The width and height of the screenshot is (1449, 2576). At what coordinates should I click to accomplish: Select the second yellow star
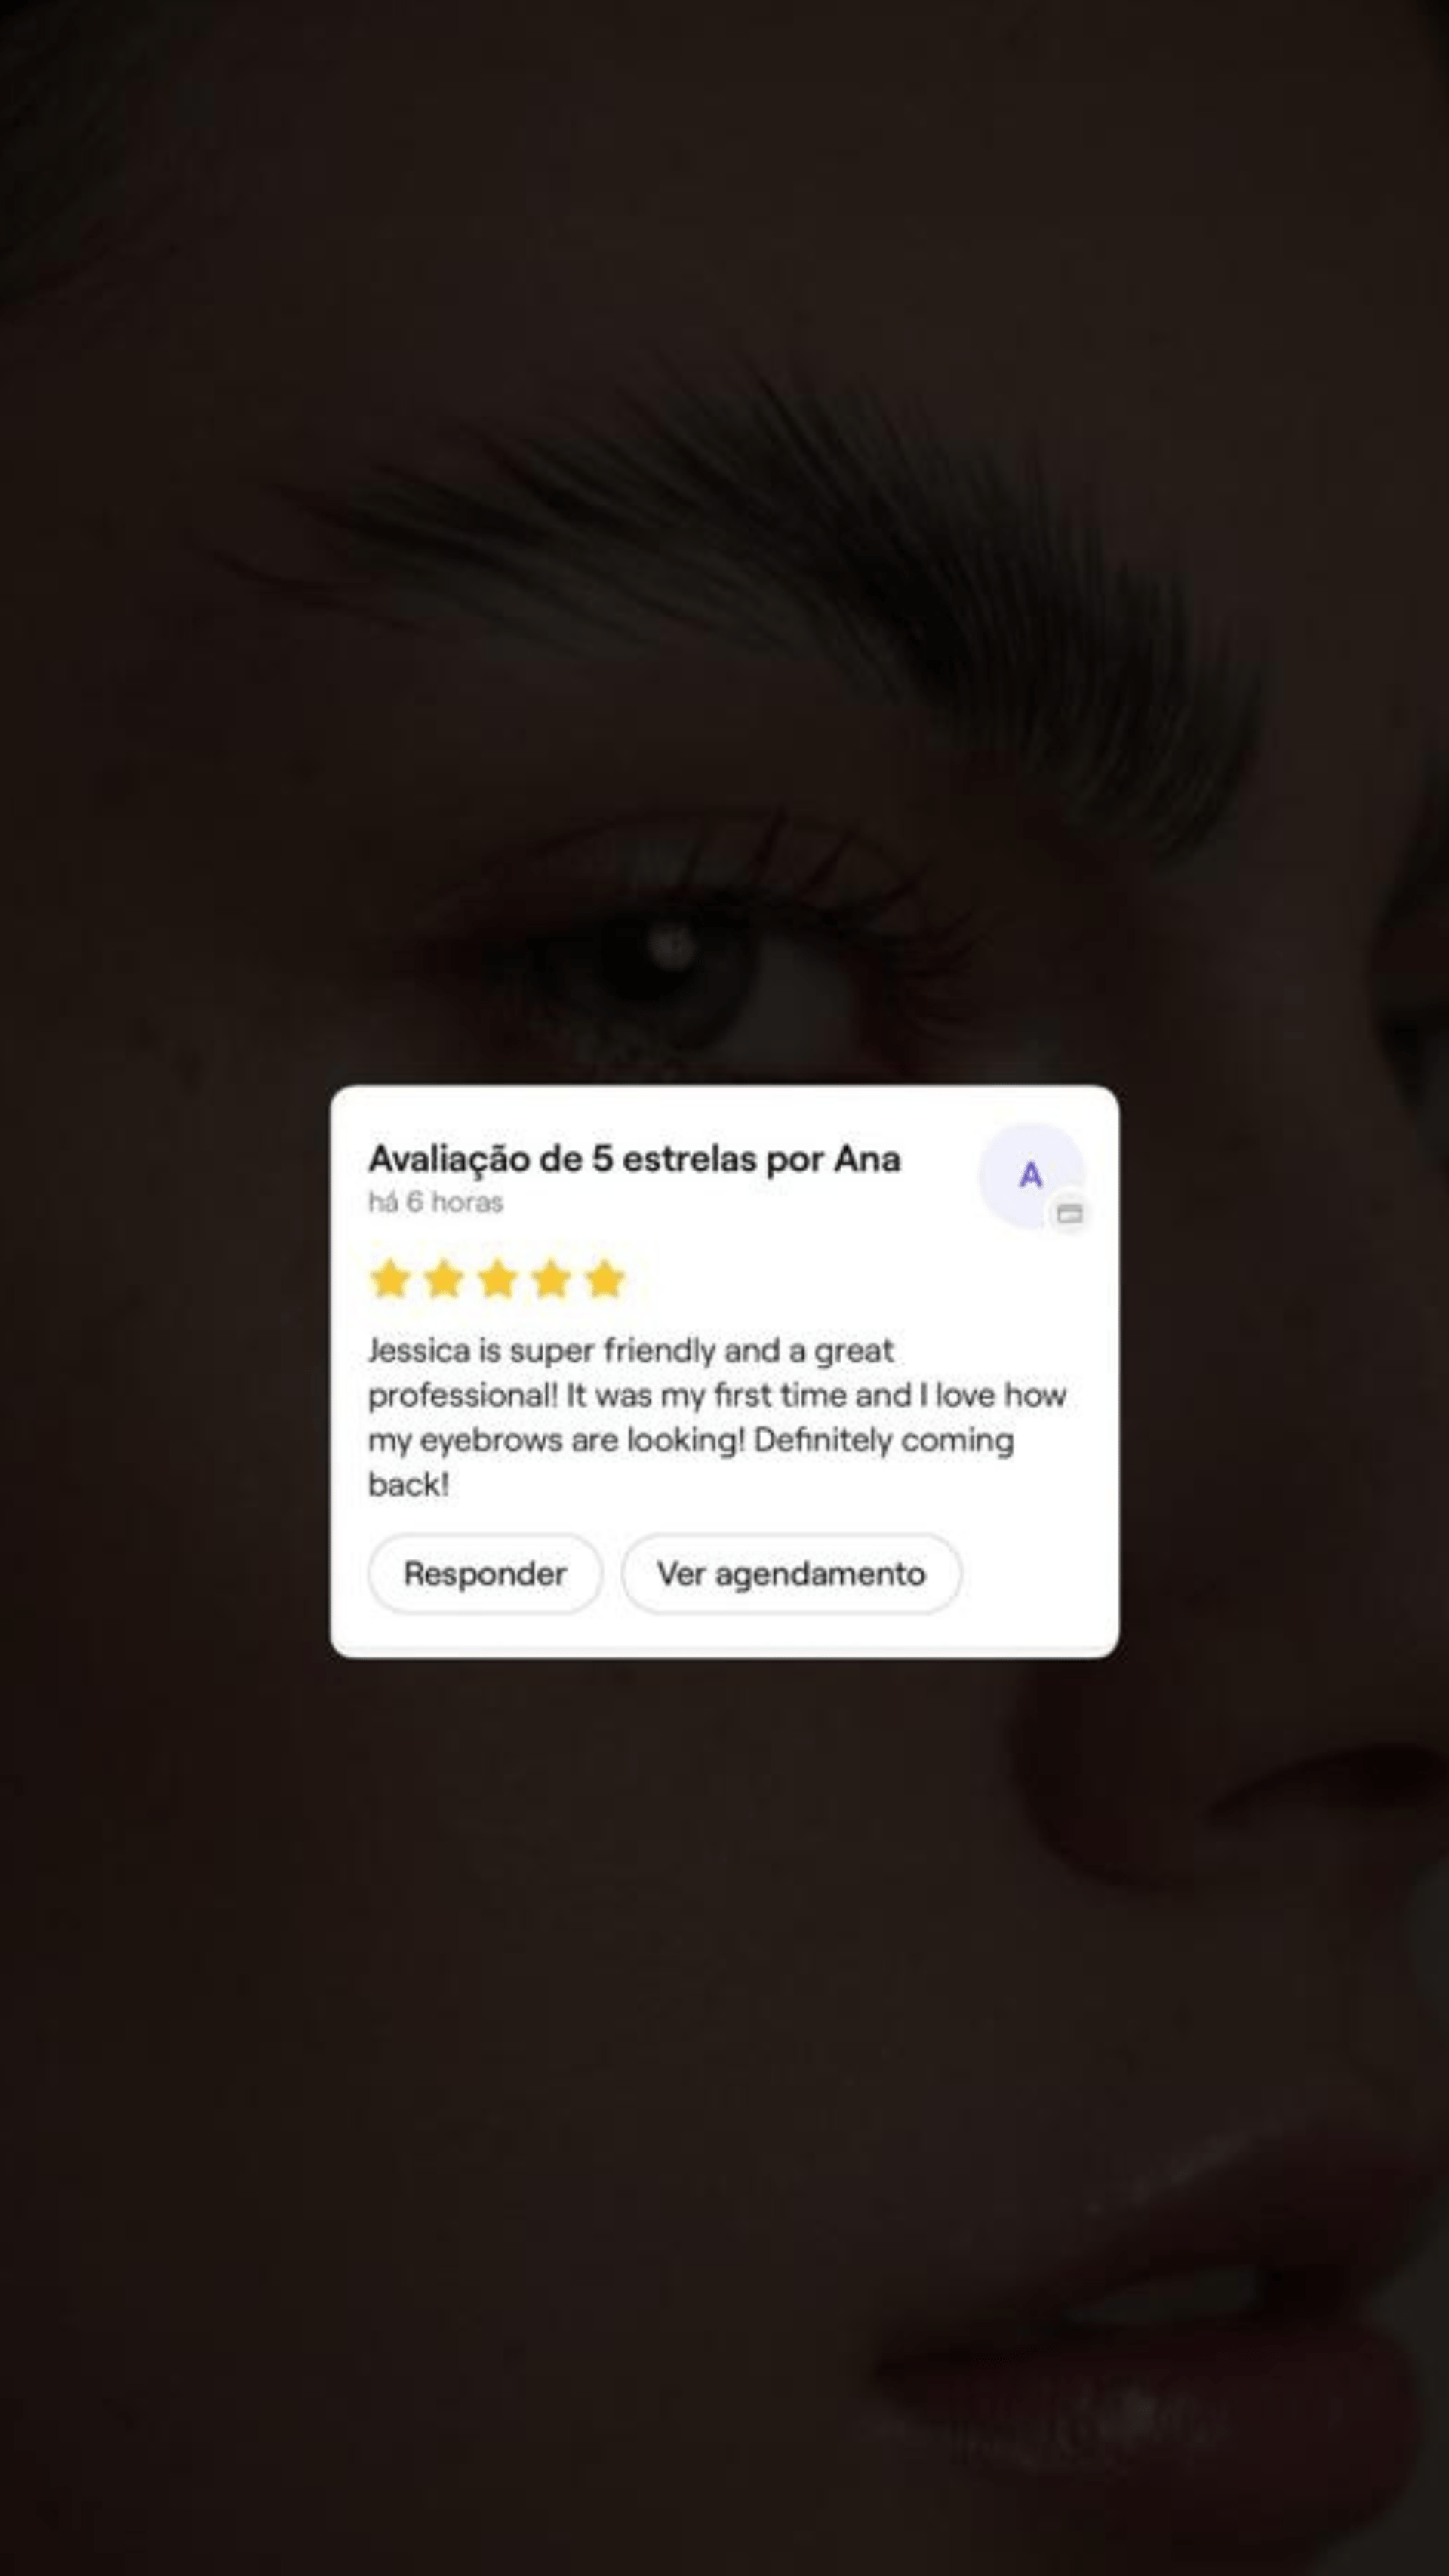(444, 1279)
